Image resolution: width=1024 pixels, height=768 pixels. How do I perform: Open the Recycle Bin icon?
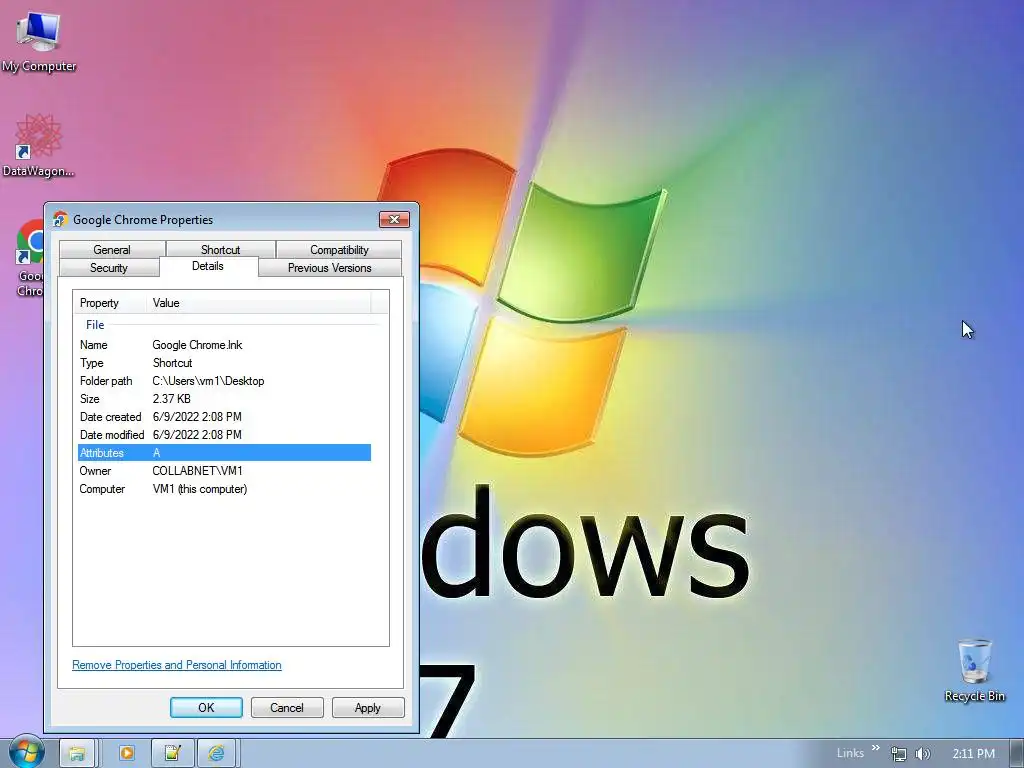tap(974, 671)
